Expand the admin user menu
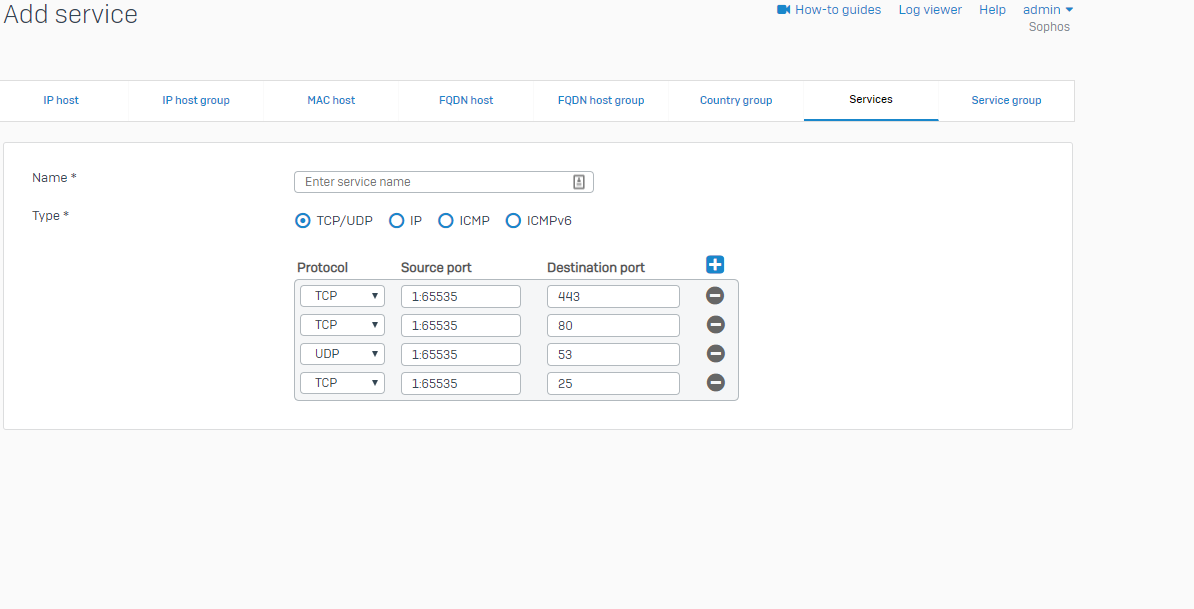1194x609 pixels. pyautogui.click(x=1047, y=10)
